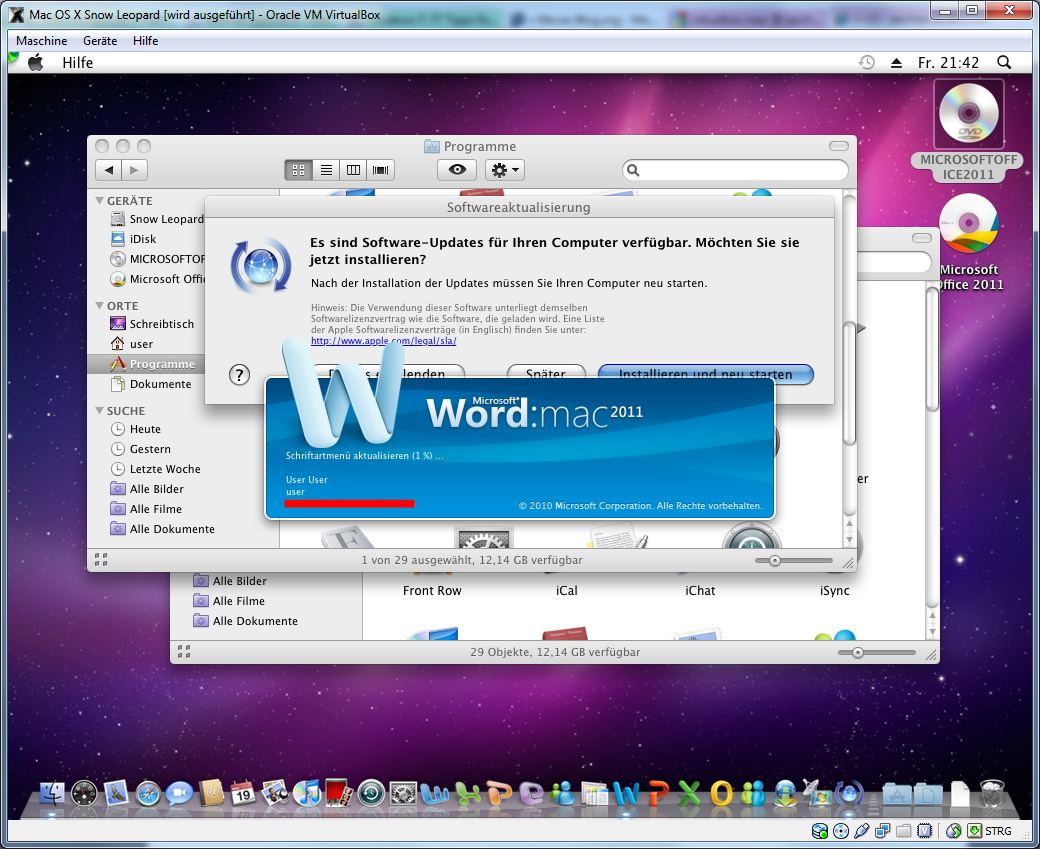
Task: Launch orange PowerPoint 2011 Dock icon
Action: 658,793
